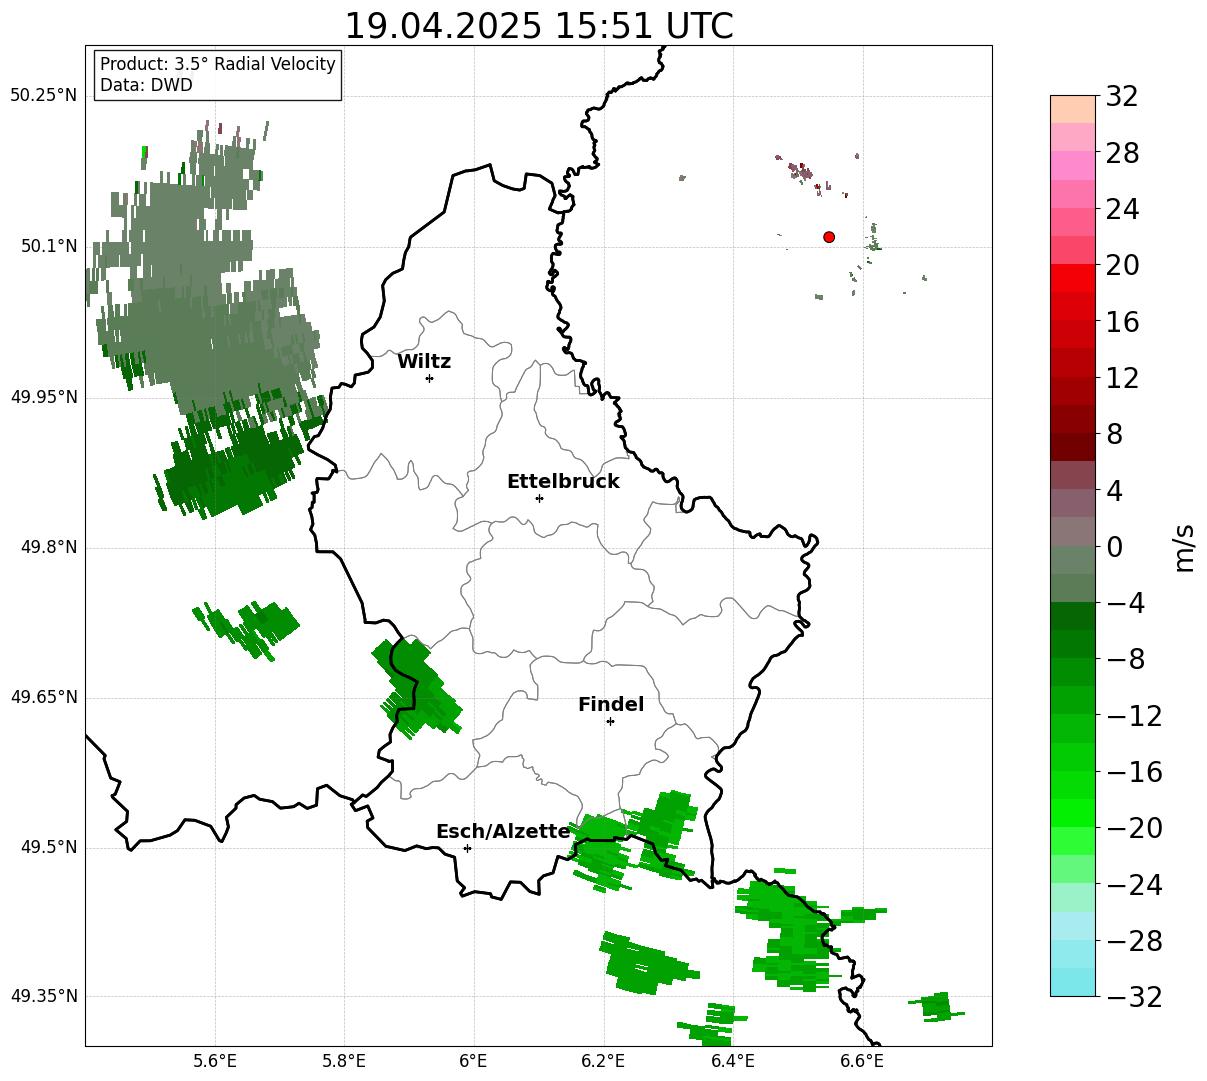
Task: Click the 'Product: 3.5° Radial Velocity' label
Action: point(218,64)
